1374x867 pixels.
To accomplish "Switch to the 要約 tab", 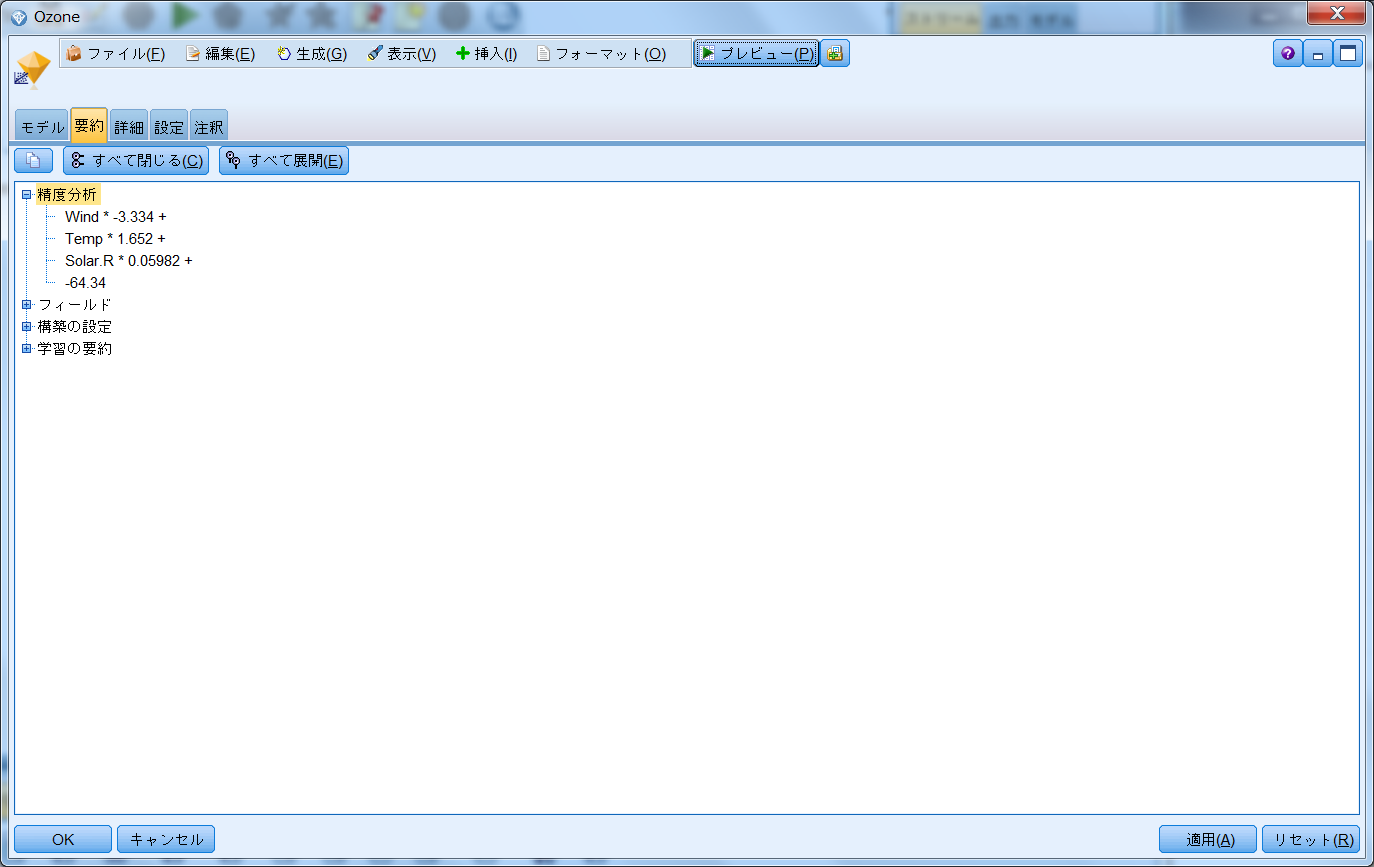I will pyautogui.click(x=89, y=126).
